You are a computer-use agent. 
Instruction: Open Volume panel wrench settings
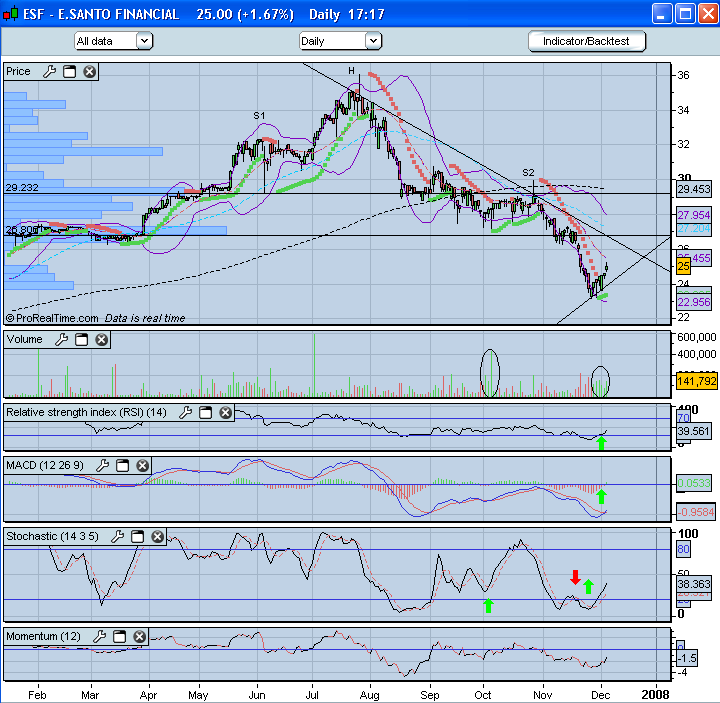point(62,340)
